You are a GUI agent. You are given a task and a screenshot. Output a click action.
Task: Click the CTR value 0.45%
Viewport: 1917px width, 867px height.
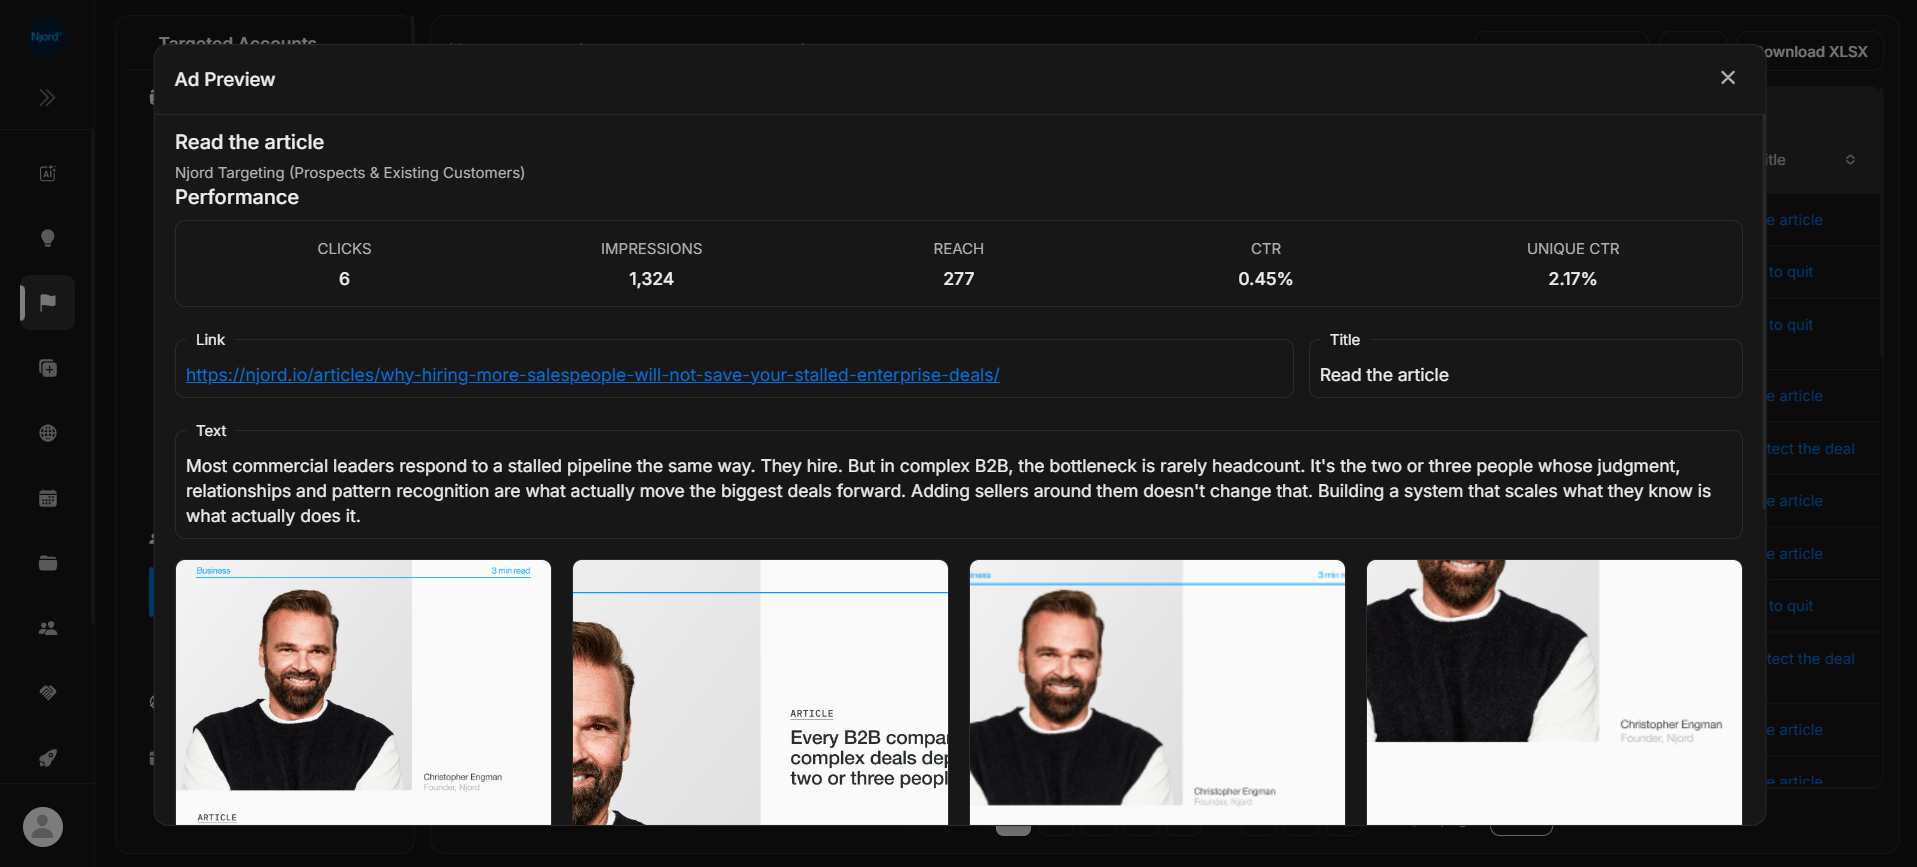(x=1265, y=279)
